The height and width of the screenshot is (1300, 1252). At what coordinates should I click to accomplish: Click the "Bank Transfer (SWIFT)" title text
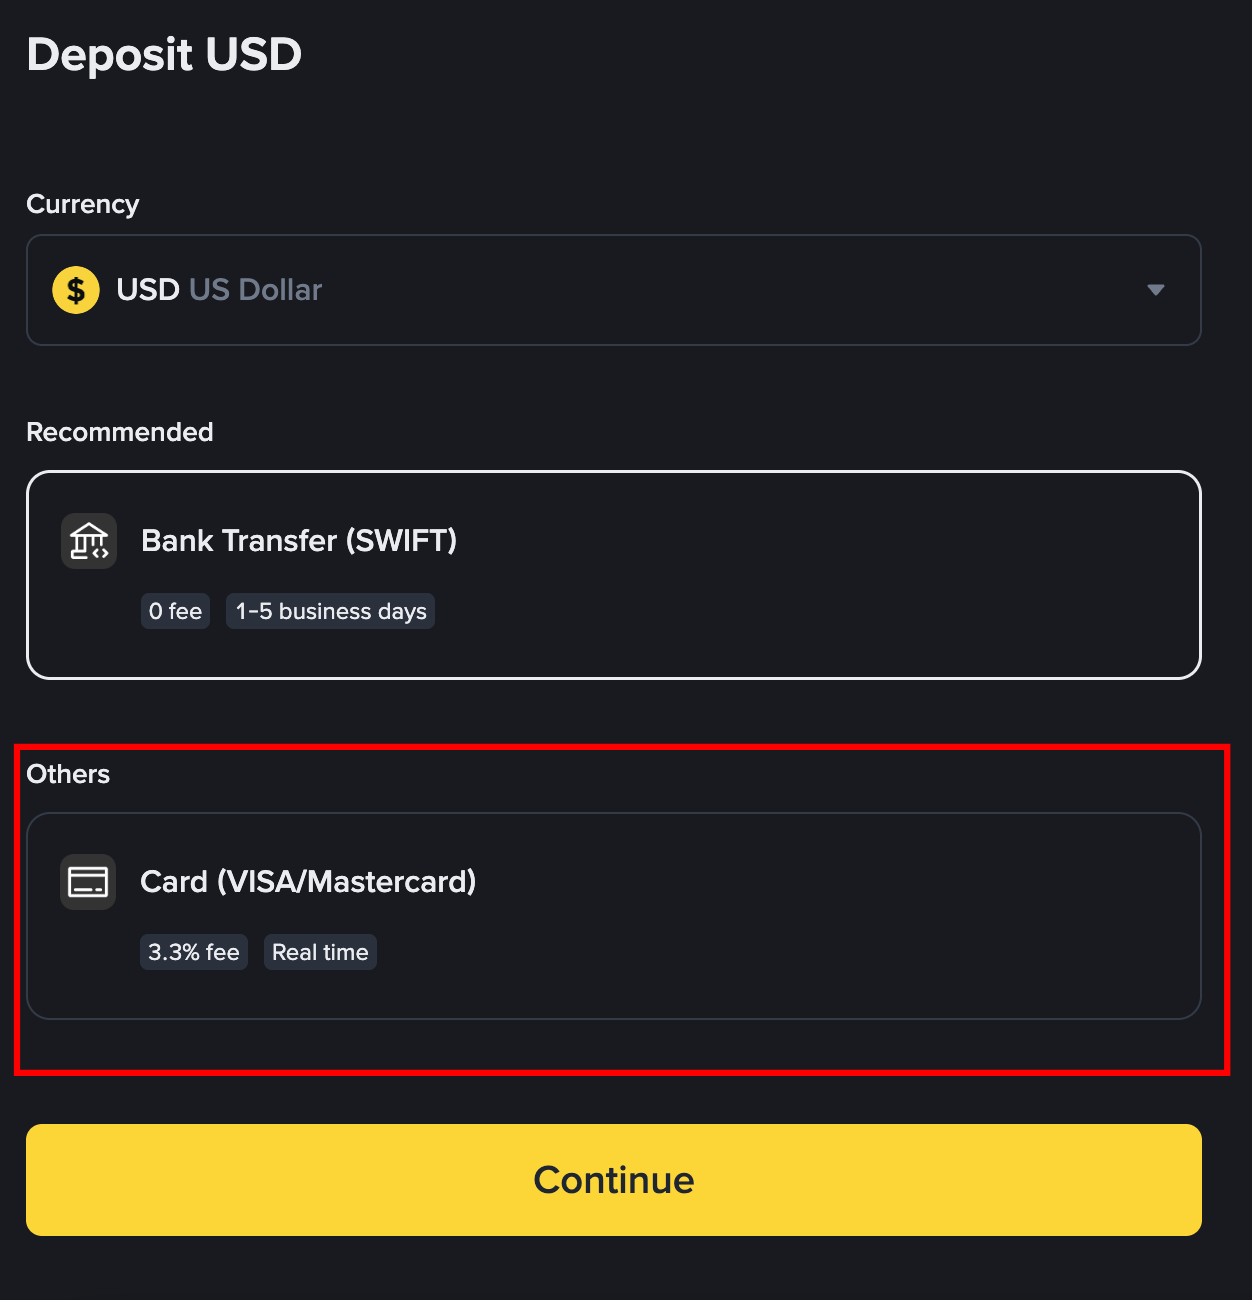tap(299, 541)
